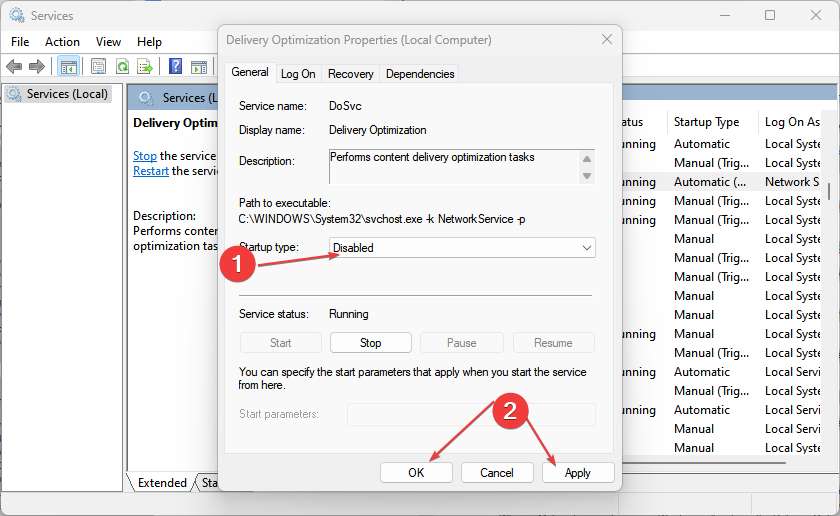Switch to the Log On tab
Viewport: 840px width, 516px height.
(x=298, y=73)
